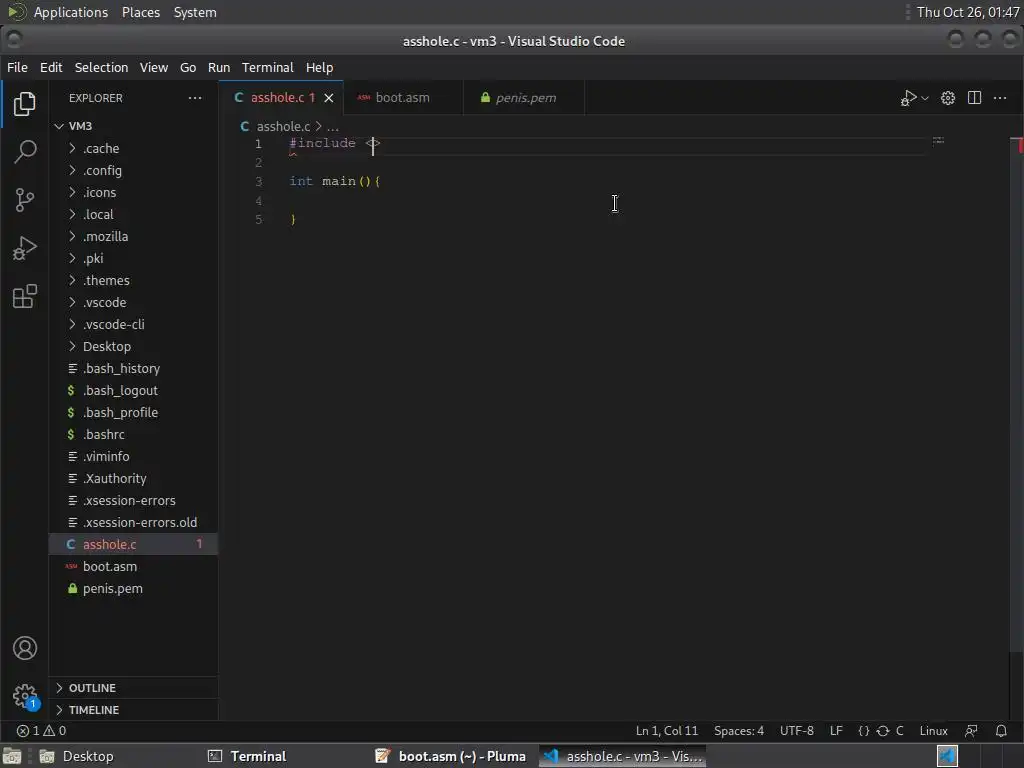Open .bash_profile file
The width and height of the screenshot is (1024, 768).
coord(133,413)
